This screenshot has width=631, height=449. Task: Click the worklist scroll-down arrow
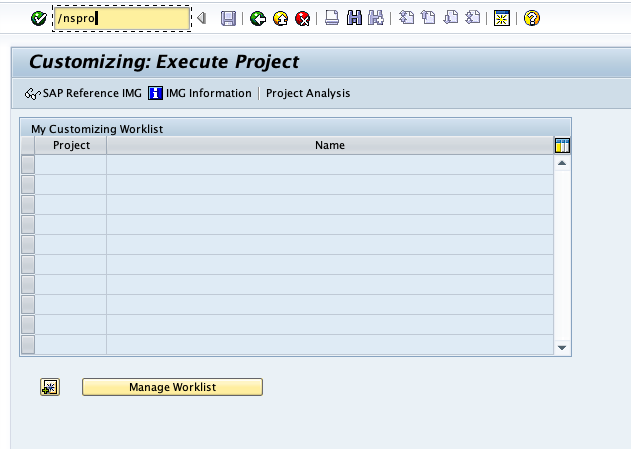click(562, 348)
